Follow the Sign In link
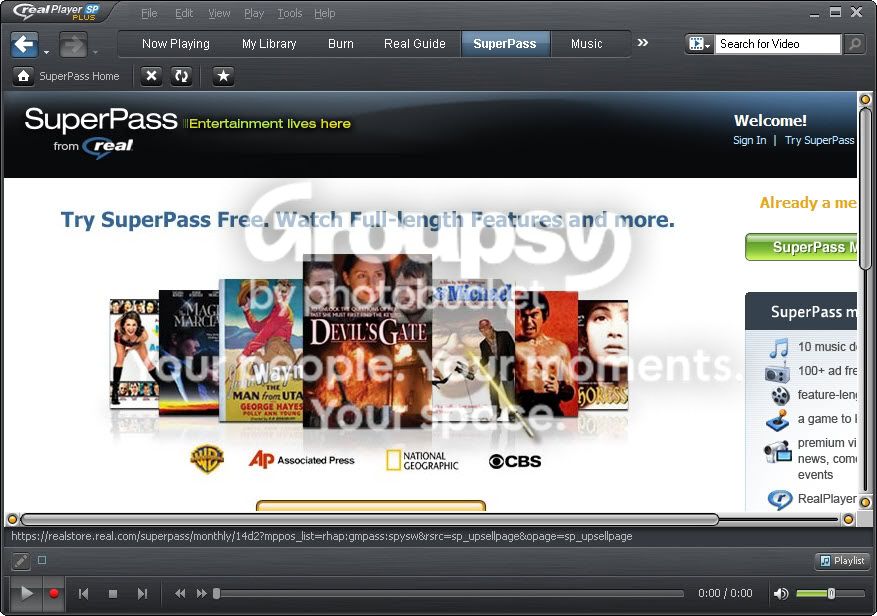The image size is (877, 616). click(749, 140)
